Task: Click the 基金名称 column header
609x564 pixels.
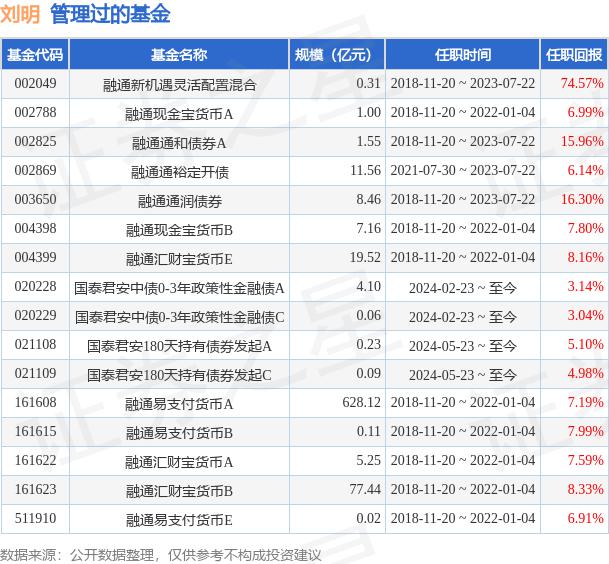Action: (x=179, y=54)
